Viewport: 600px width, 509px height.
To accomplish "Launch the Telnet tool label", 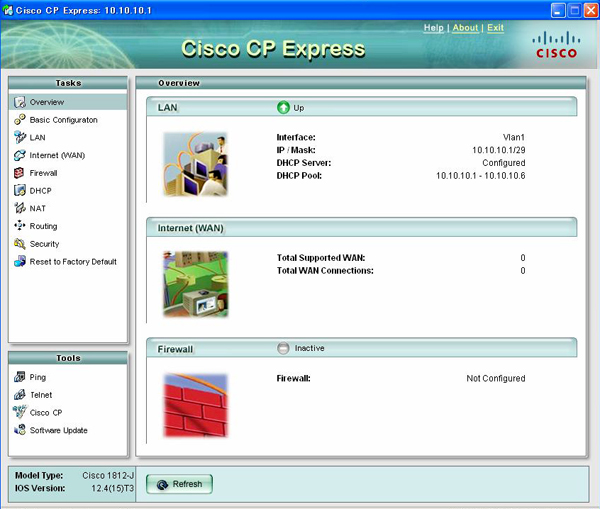I will 41,395.
